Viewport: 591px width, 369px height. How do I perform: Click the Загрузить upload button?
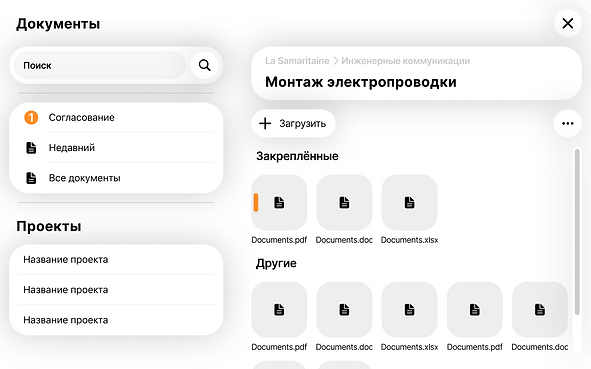[293, 123]
